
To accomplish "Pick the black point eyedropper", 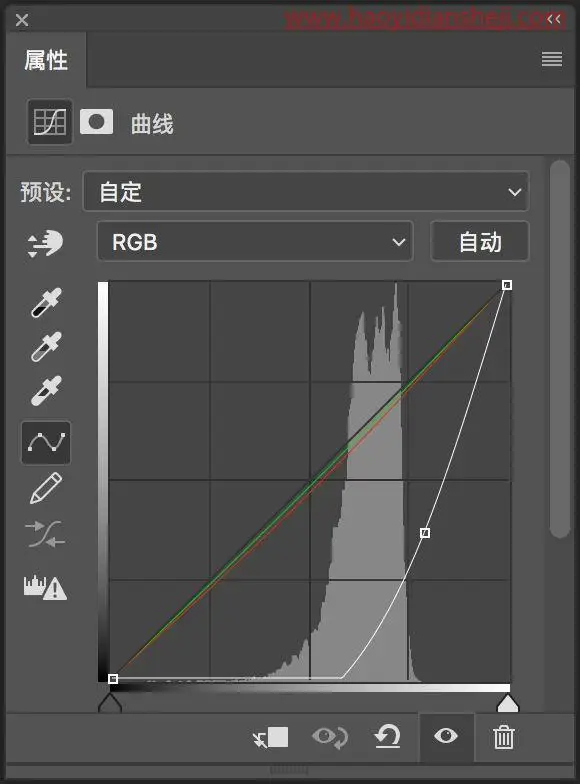I will pos(46,302).
